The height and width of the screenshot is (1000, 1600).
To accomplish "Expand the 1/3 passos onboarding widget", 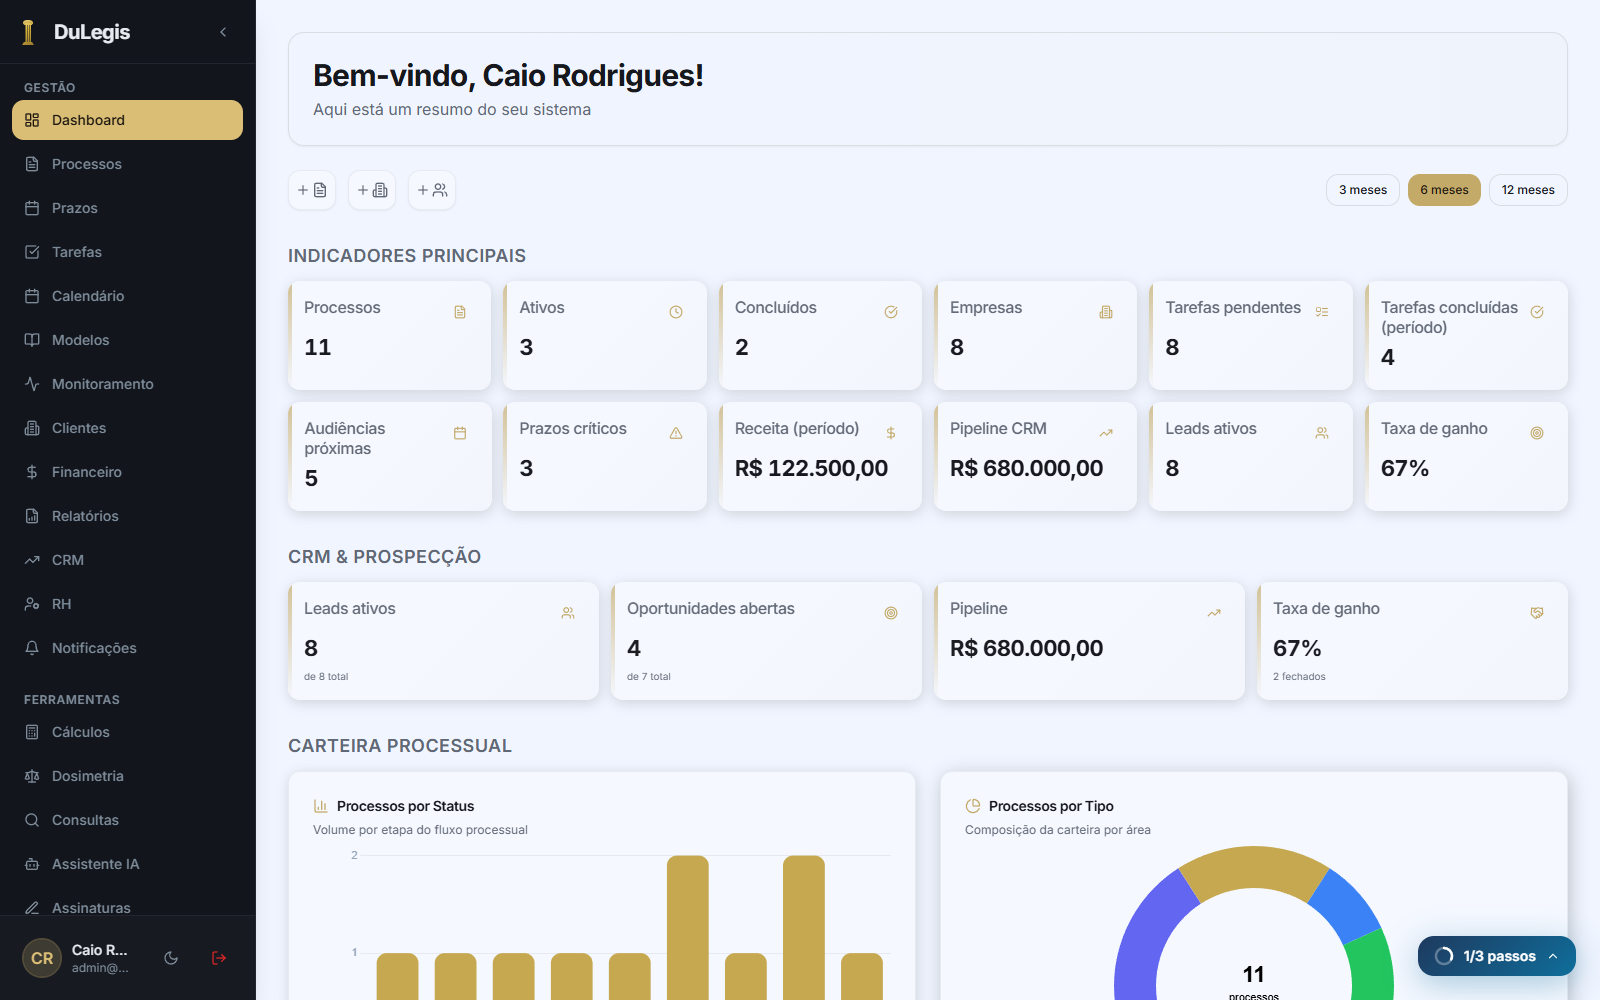I will [x=1497, y=956].
